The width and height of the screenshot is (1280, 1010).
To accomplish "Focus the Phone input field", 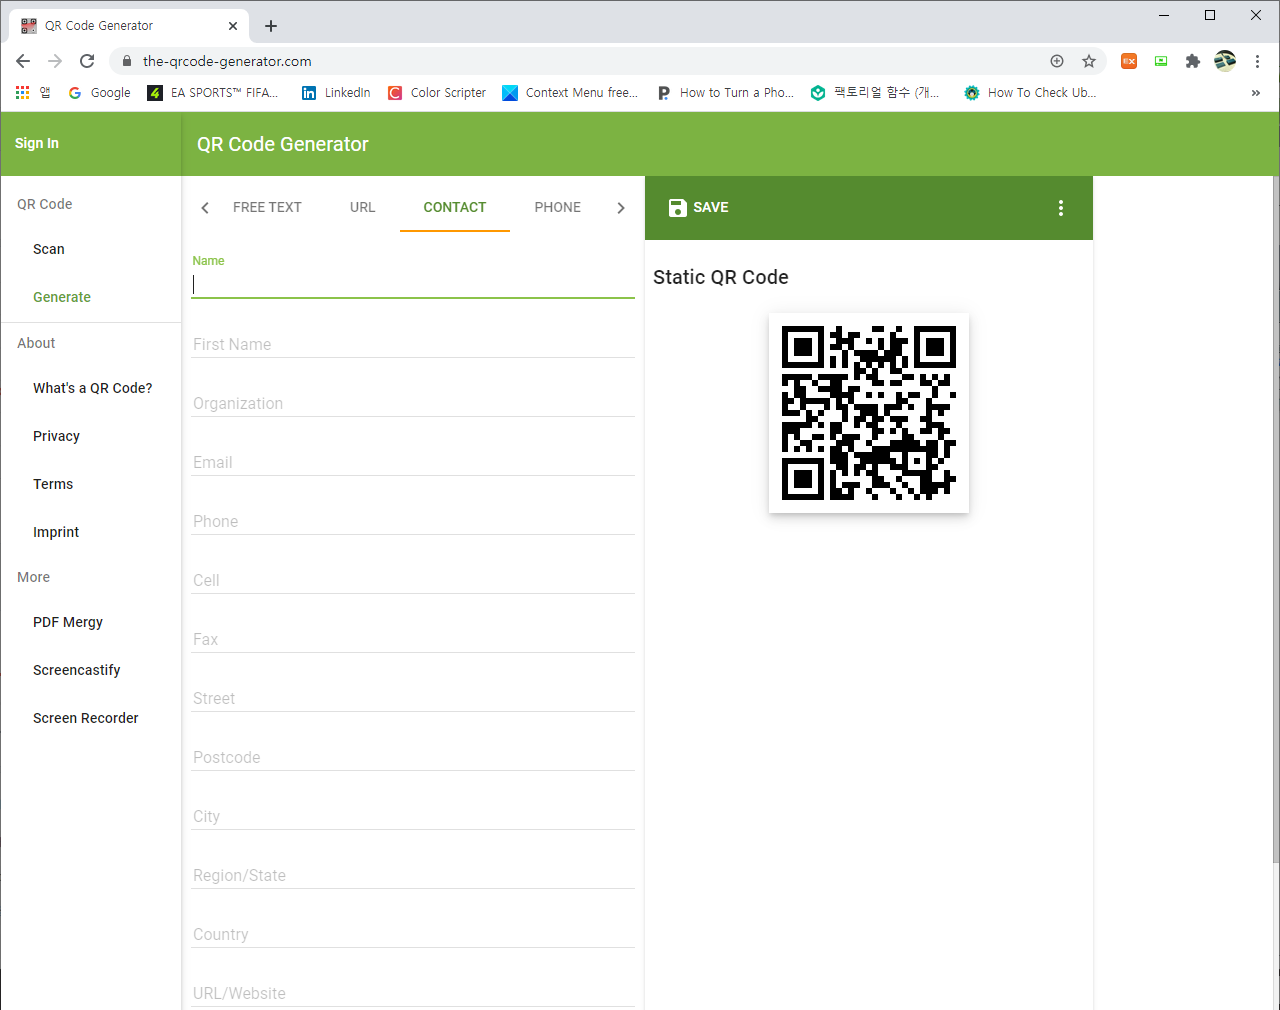I will coord(413,521).
